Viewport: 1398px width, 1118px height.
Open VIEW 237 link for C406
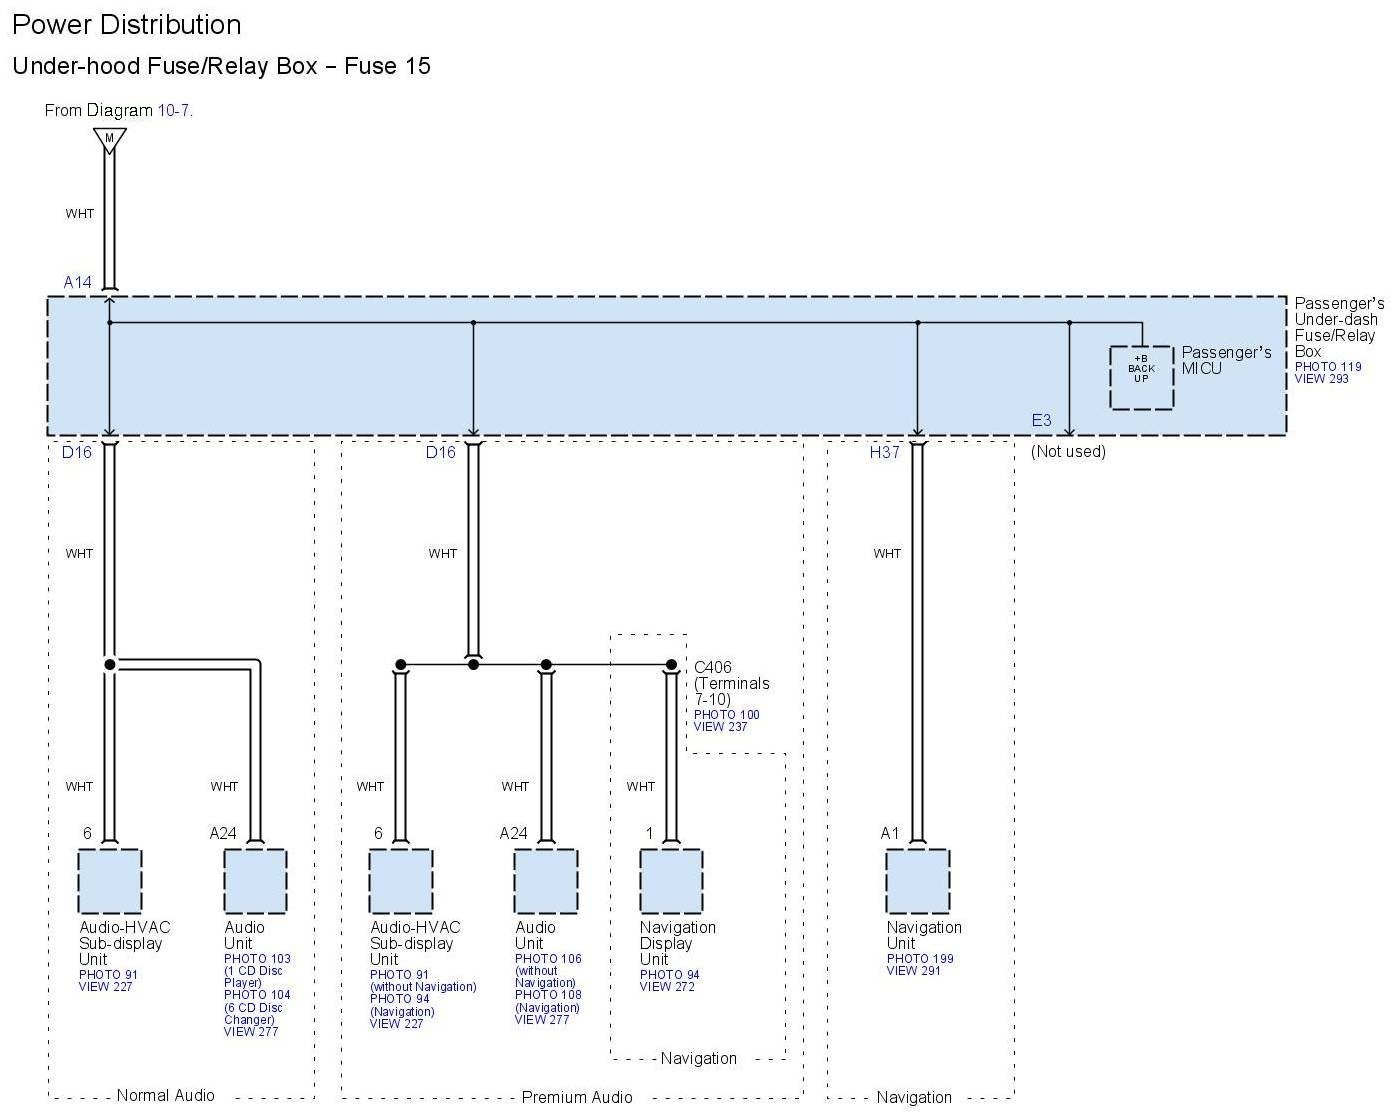pos(720,727)
